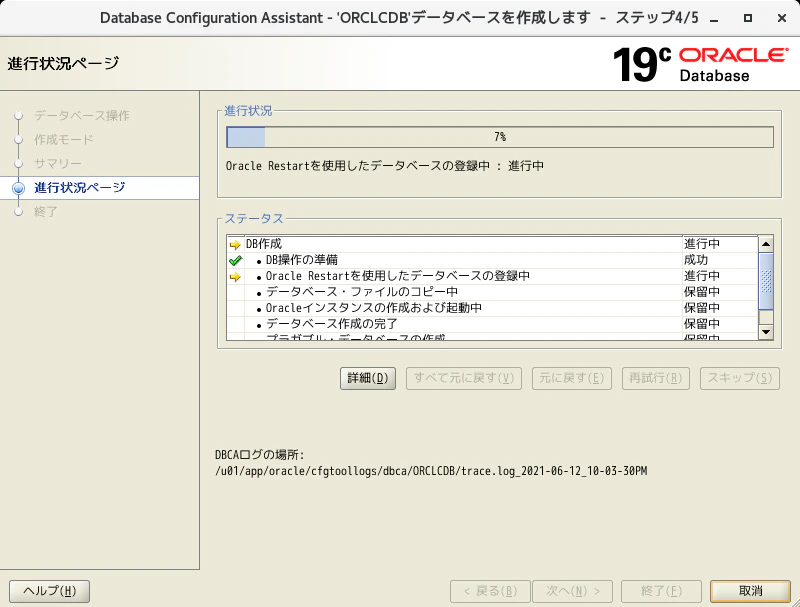The image size is (800, 607).
Task: Click status list scroll down arrow
Action: click(x=765, y=332)
